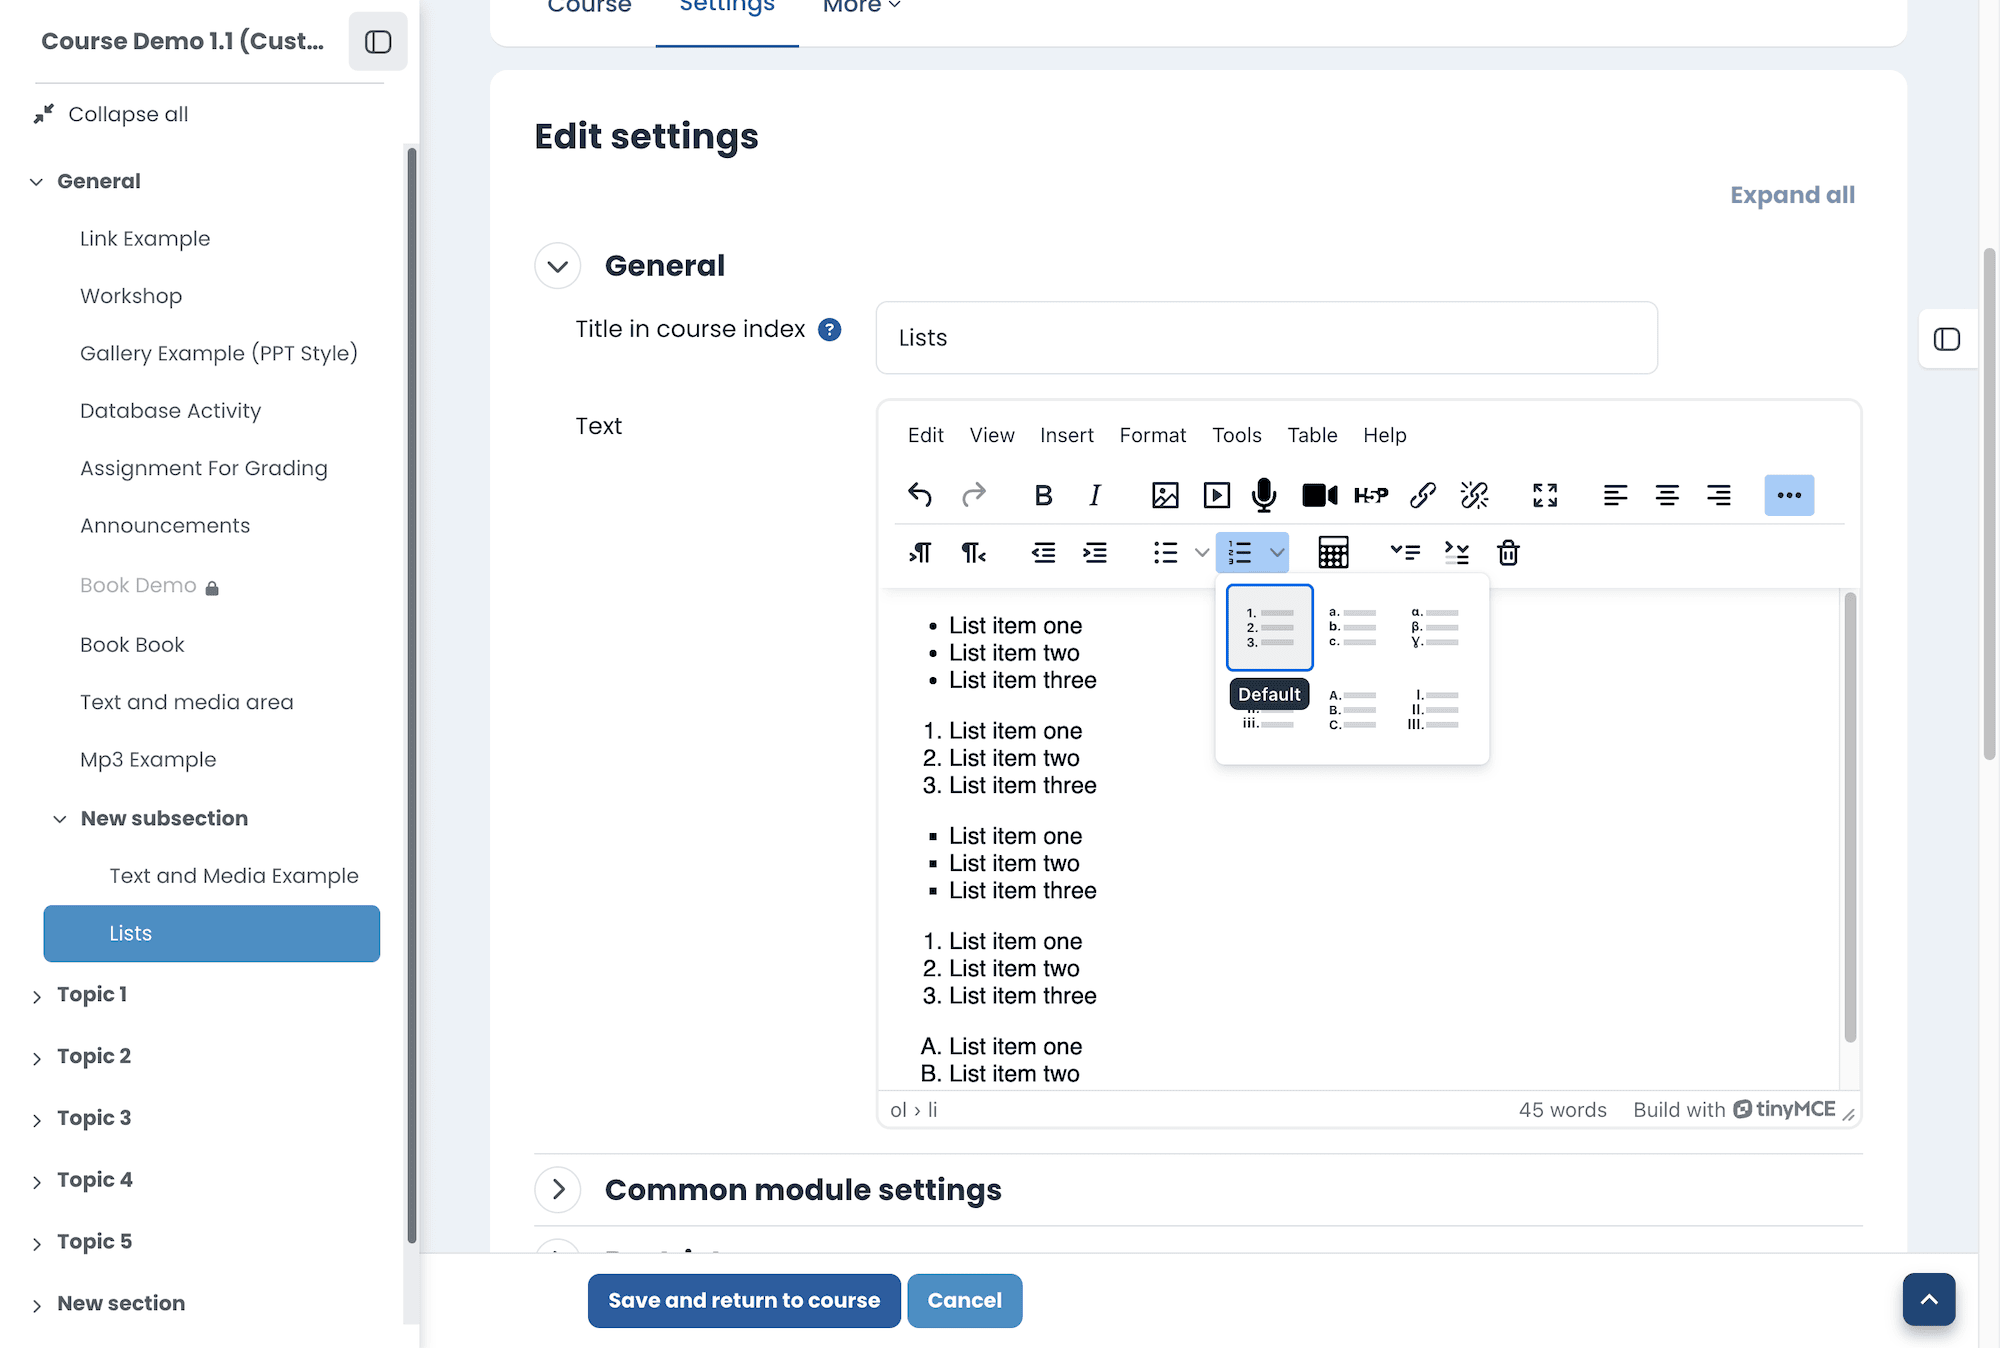Toggle editor fullscreen mode
This screenshot has width=2000, height=1348.
(x=1545, y=495)
